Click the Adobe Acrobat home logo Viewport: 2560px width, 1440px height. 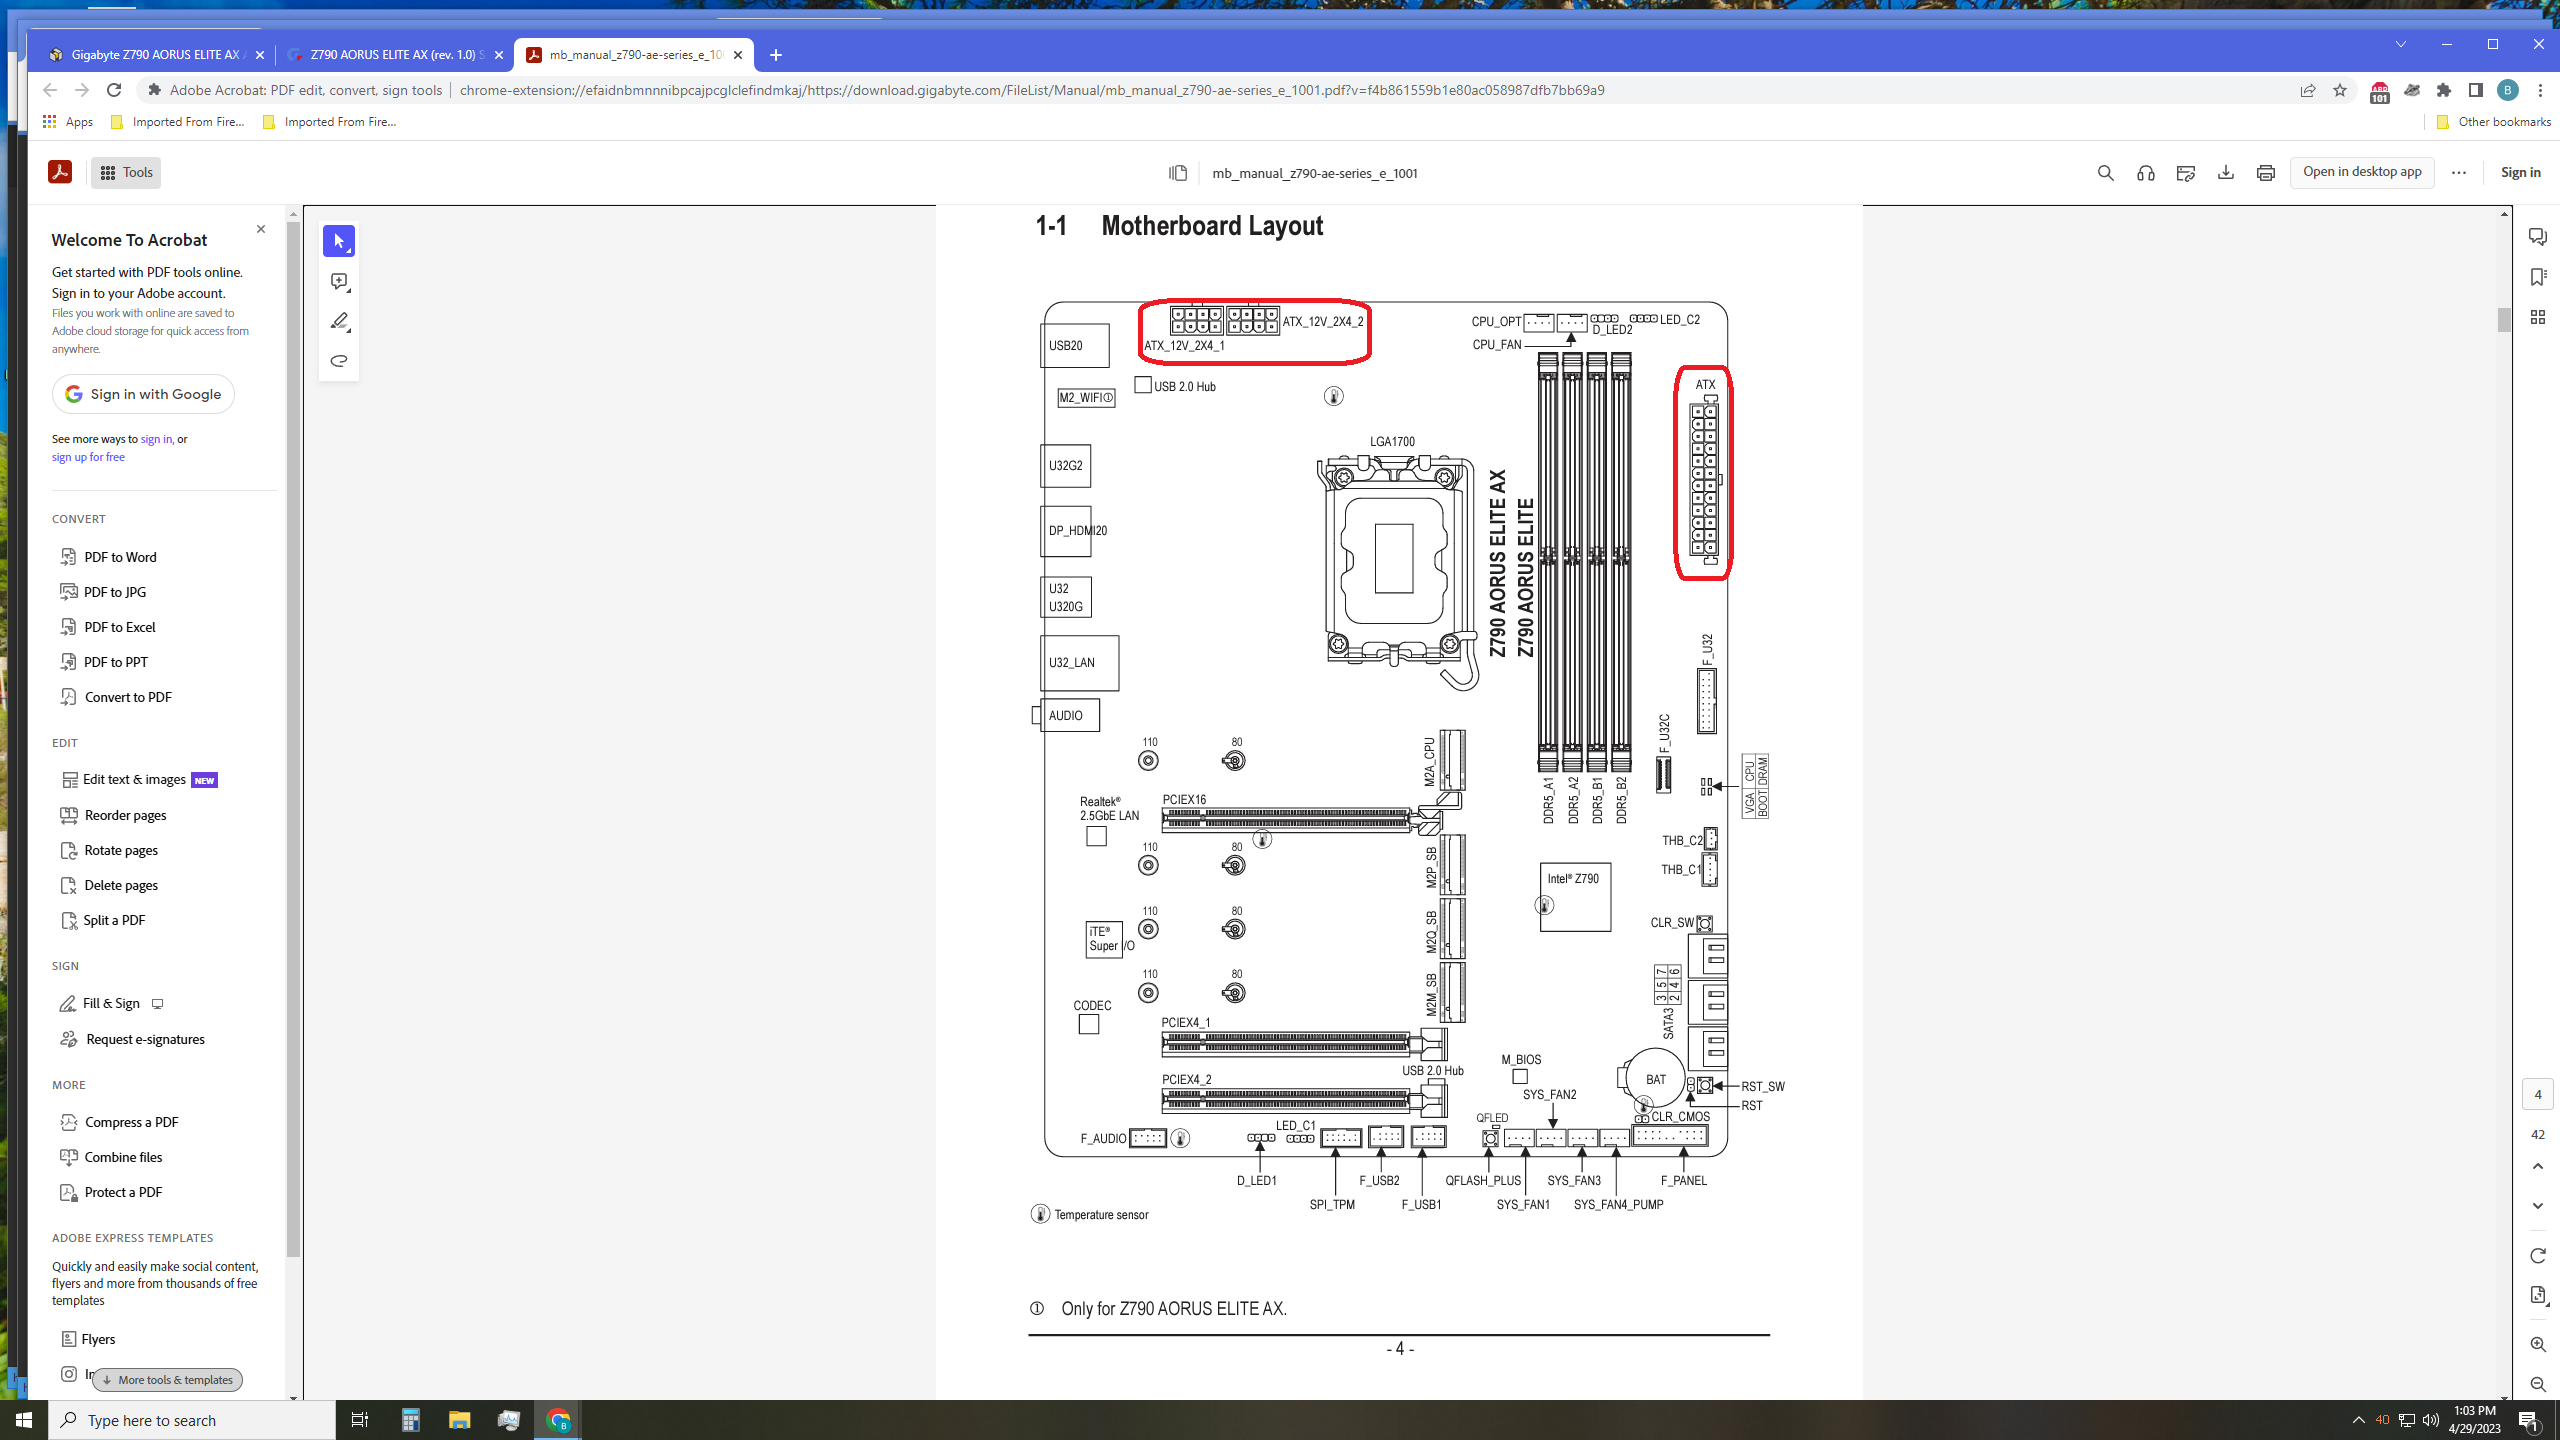coord(60,172)
